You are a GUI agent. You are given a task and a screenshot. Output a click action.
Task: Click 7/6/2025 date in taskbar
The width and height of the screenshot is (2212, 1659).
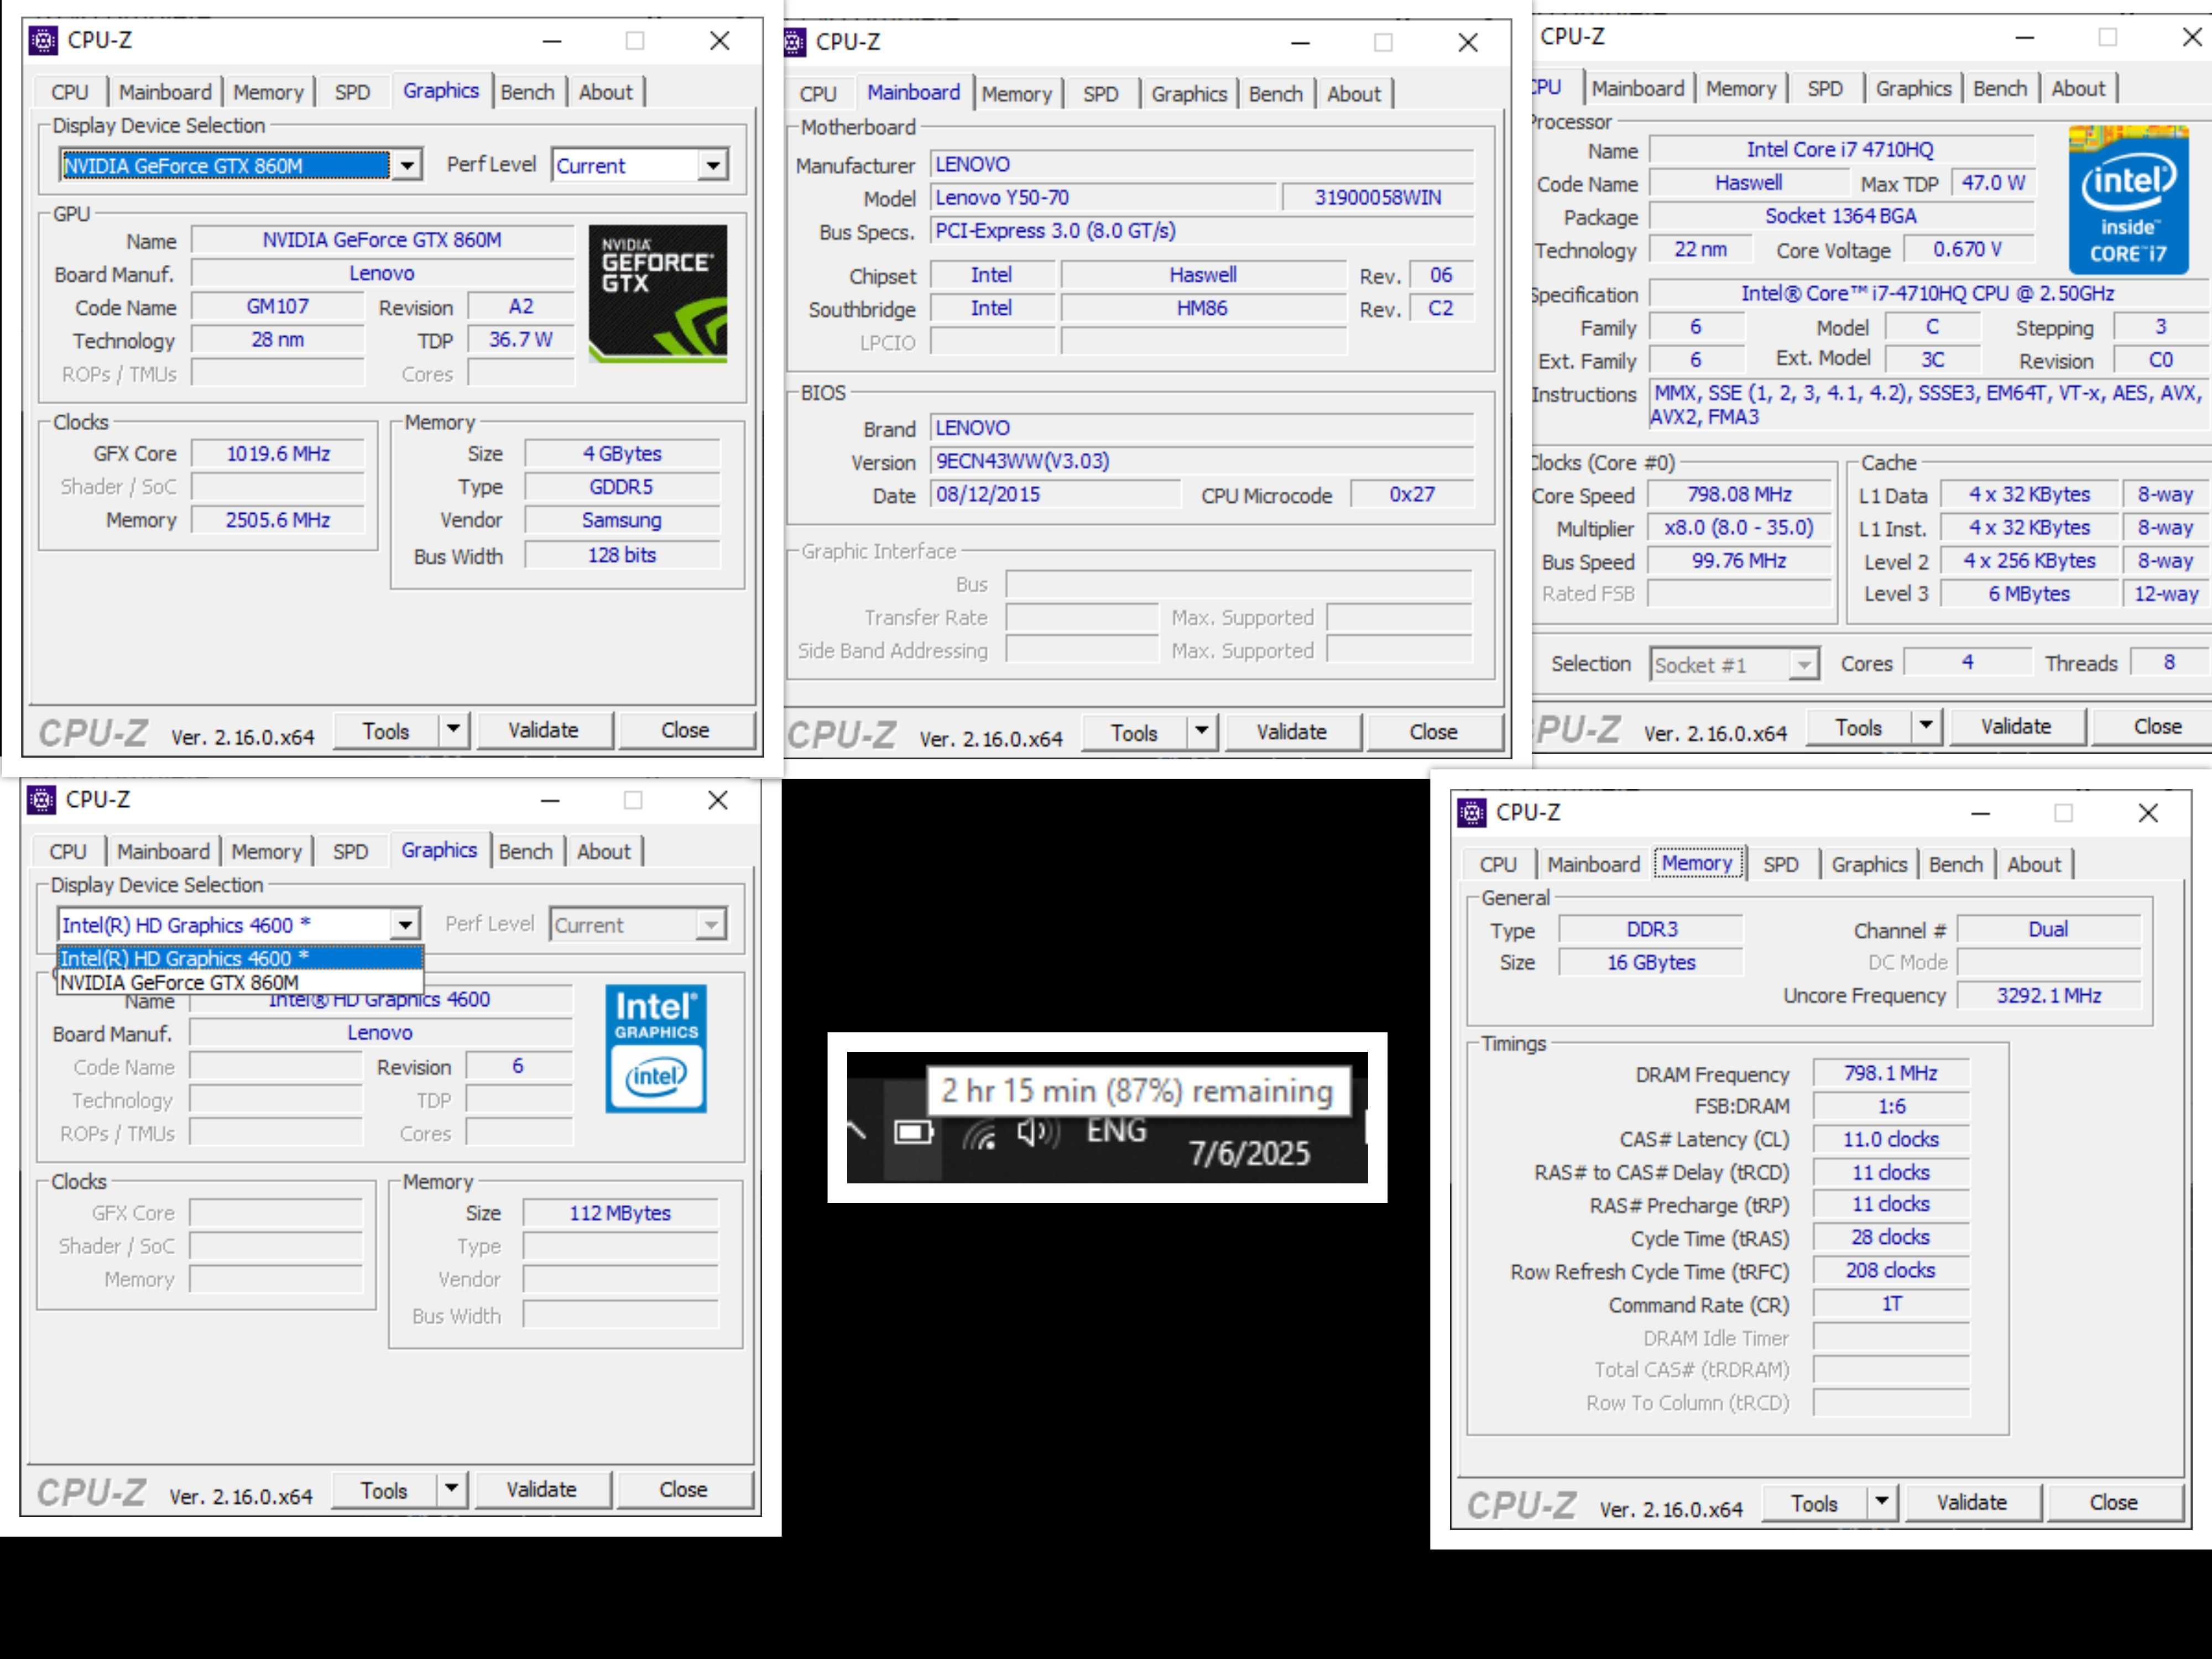coord(1249,1154)
